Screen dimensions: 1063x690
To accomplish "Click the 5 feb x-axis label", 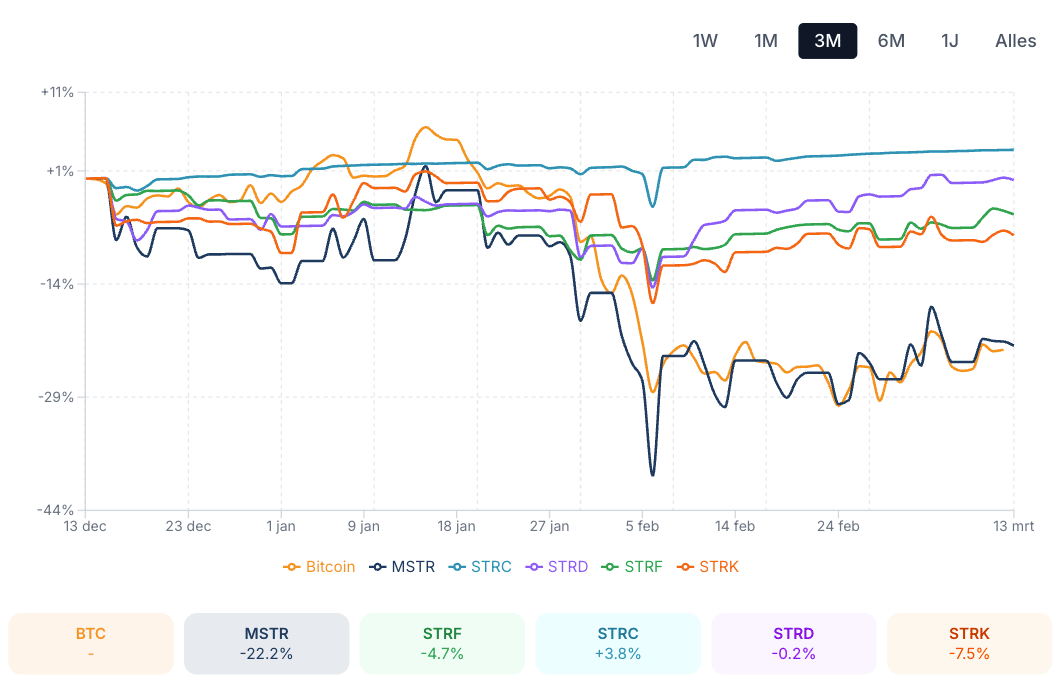I will 643,526.
